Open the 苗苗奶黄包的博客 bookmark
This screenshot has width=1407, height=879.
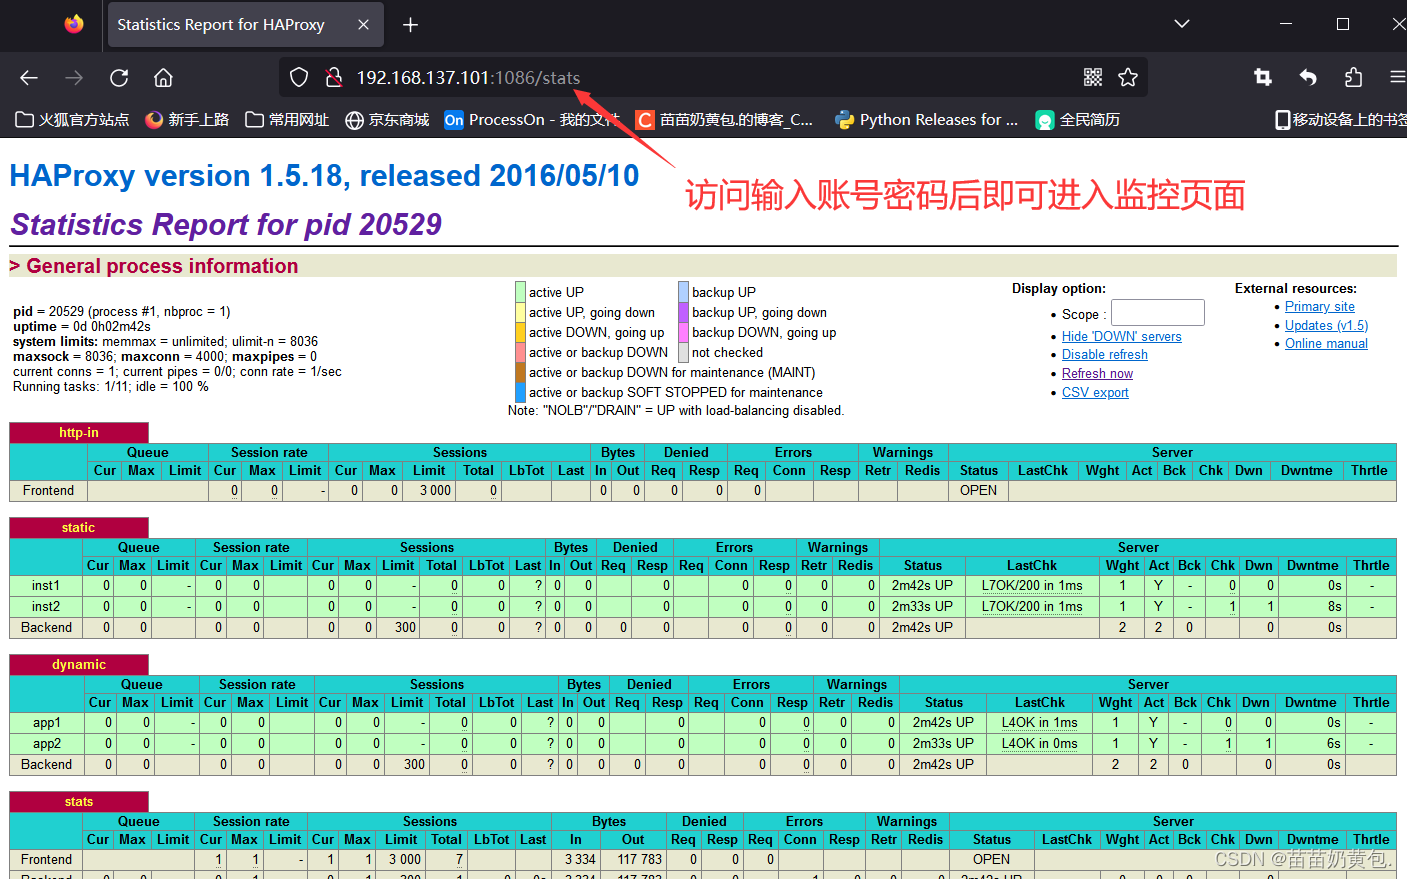725,120
